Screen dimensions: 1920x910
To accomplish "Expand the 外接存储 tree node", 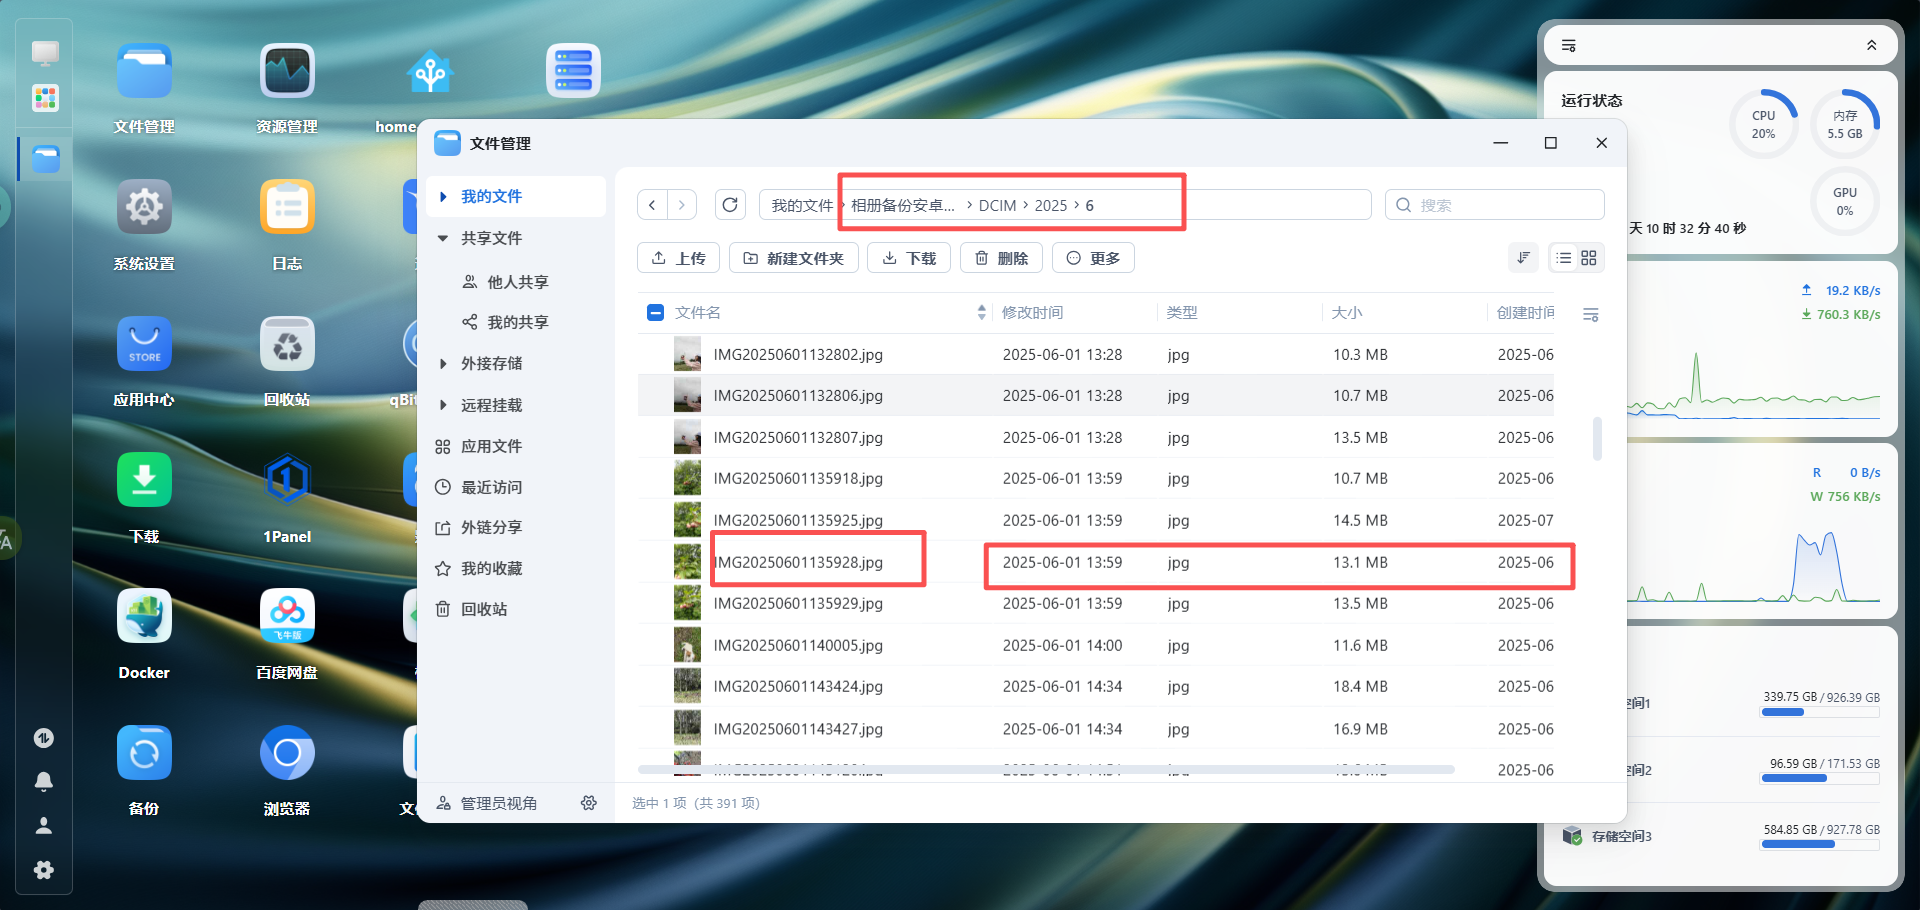I will pyautogui.click(x=443, y=364).
